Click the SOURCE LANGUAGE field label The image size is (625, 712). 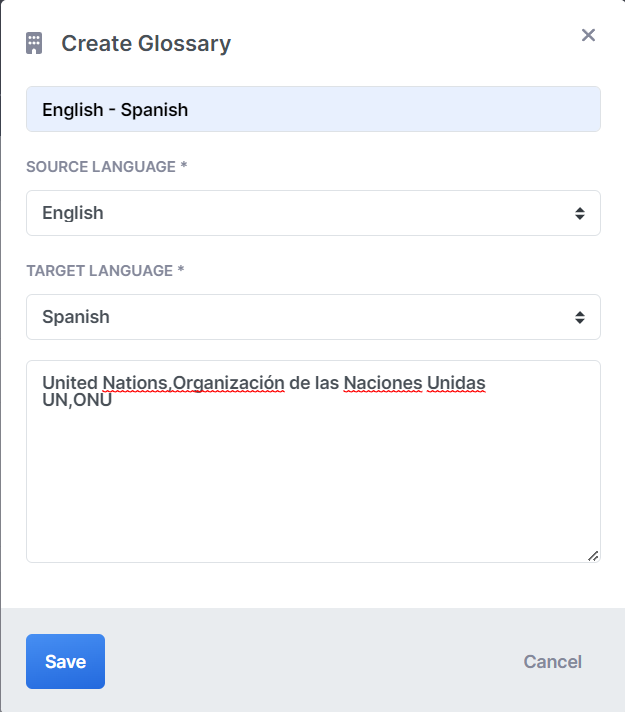point(106,167)
